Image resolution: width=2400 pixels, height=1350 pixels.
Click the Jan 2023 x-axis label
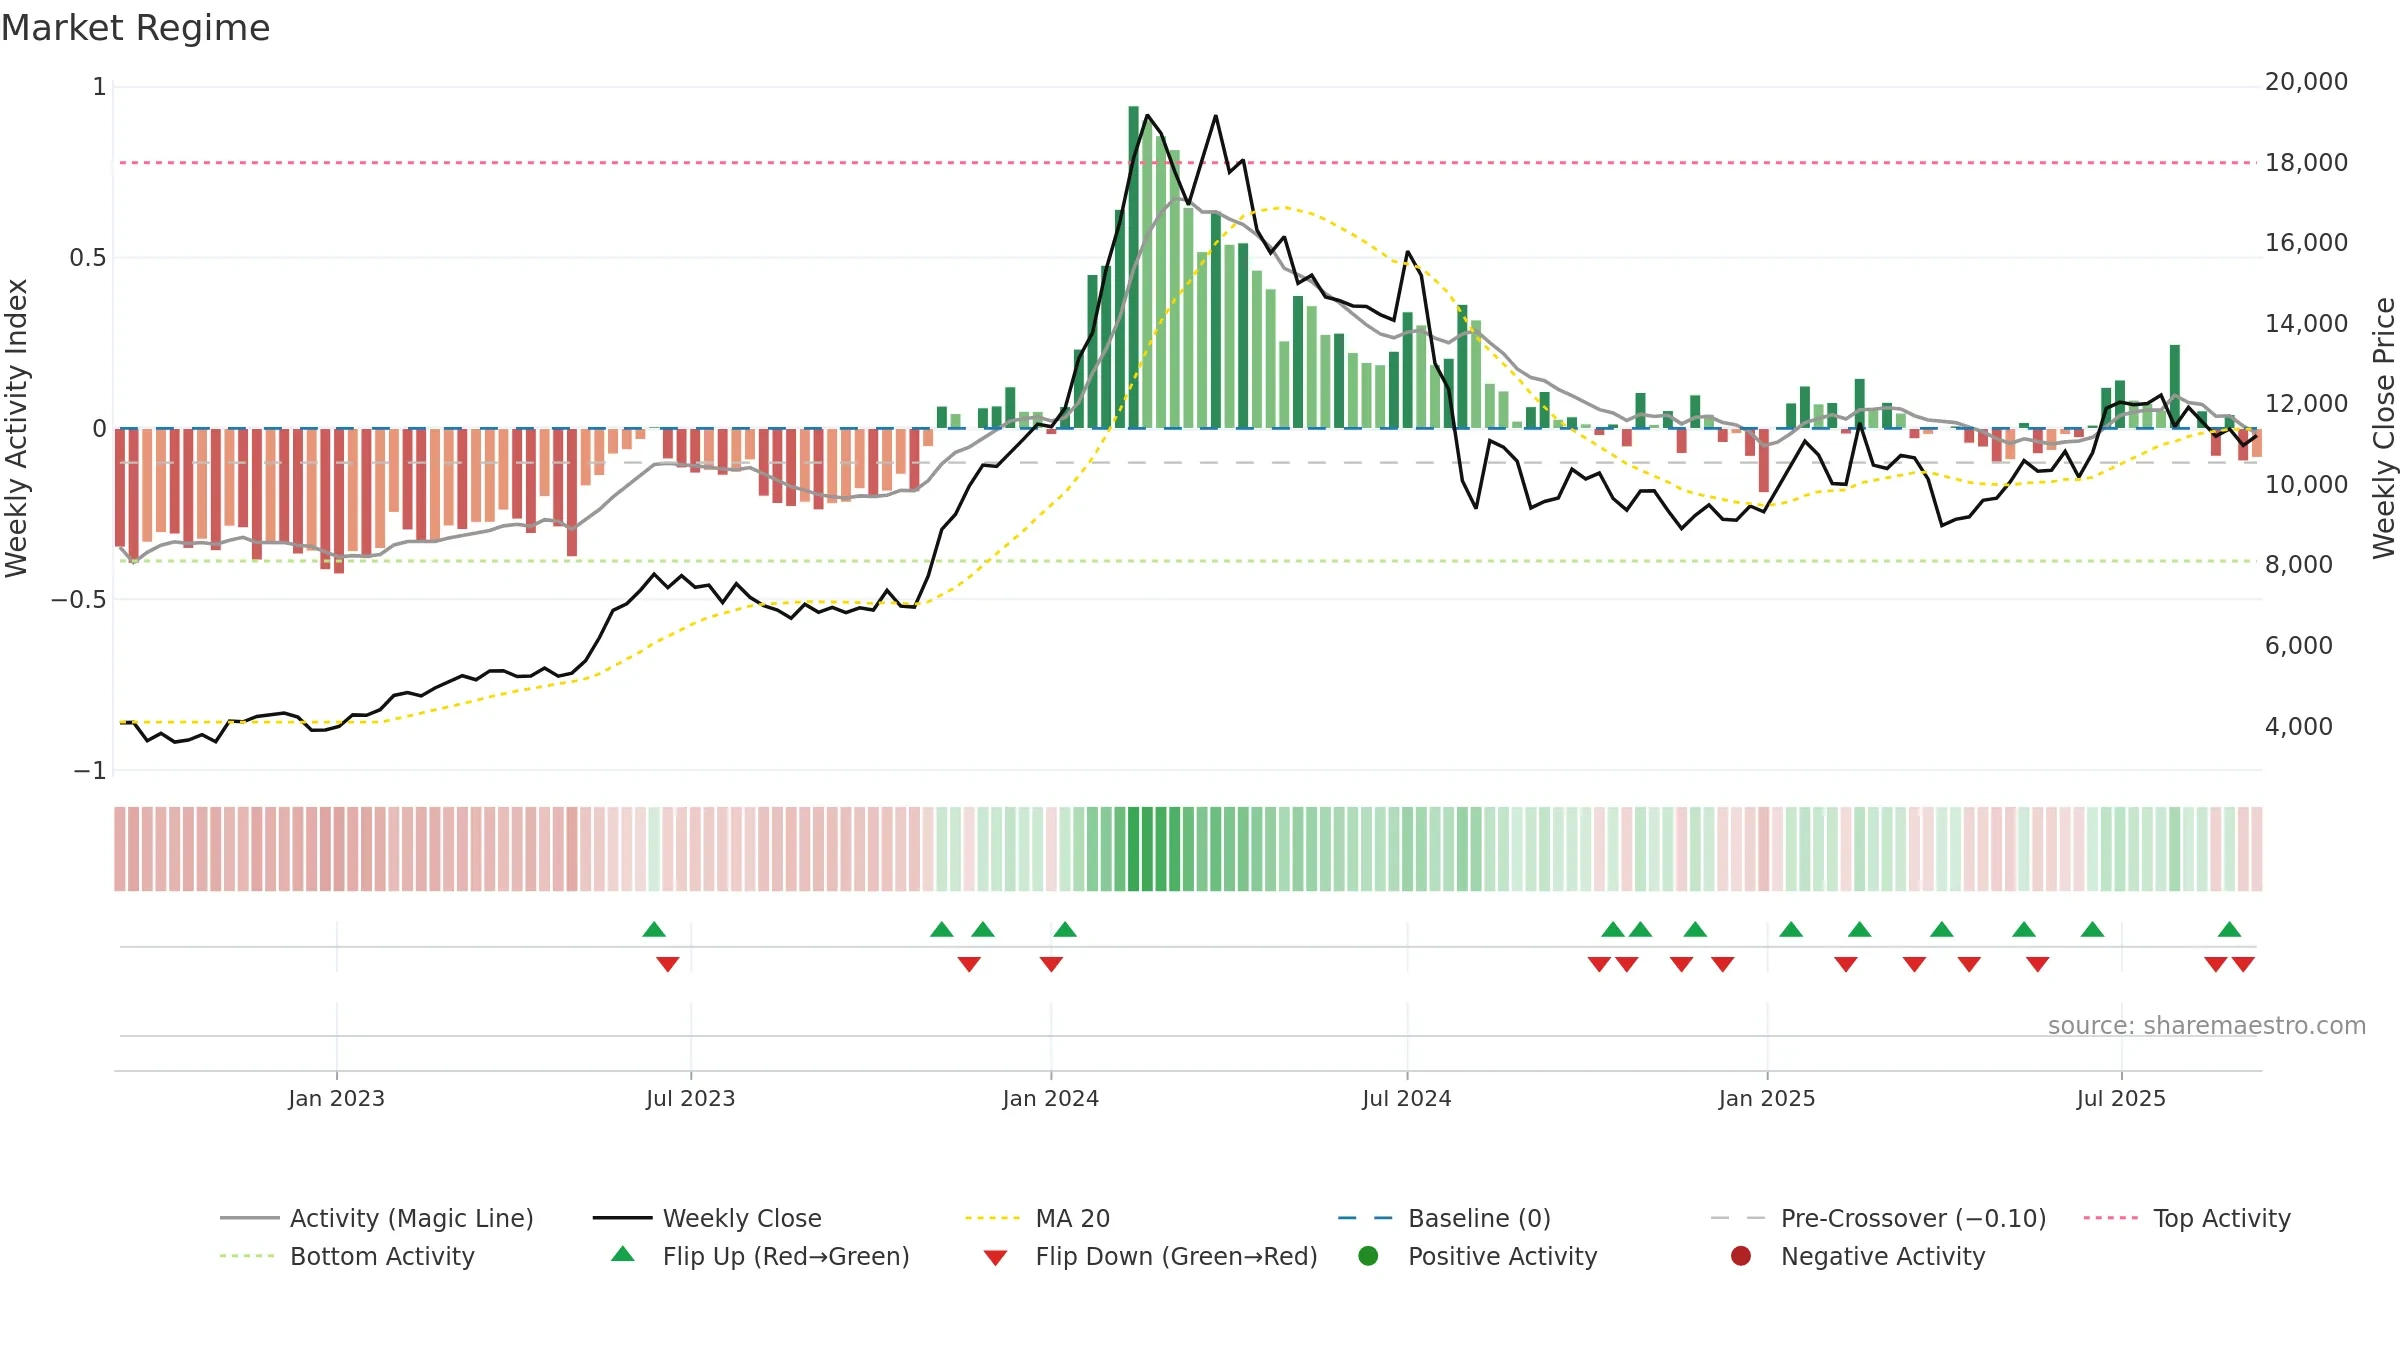pyautogui.click(x=336, y=1098)
